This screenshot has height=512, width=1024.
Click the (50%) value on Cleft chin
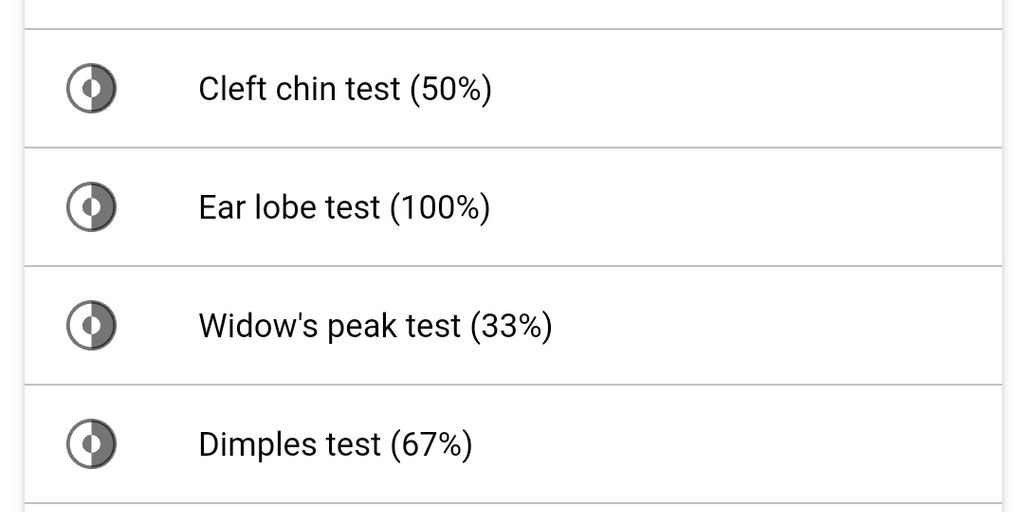450,89
